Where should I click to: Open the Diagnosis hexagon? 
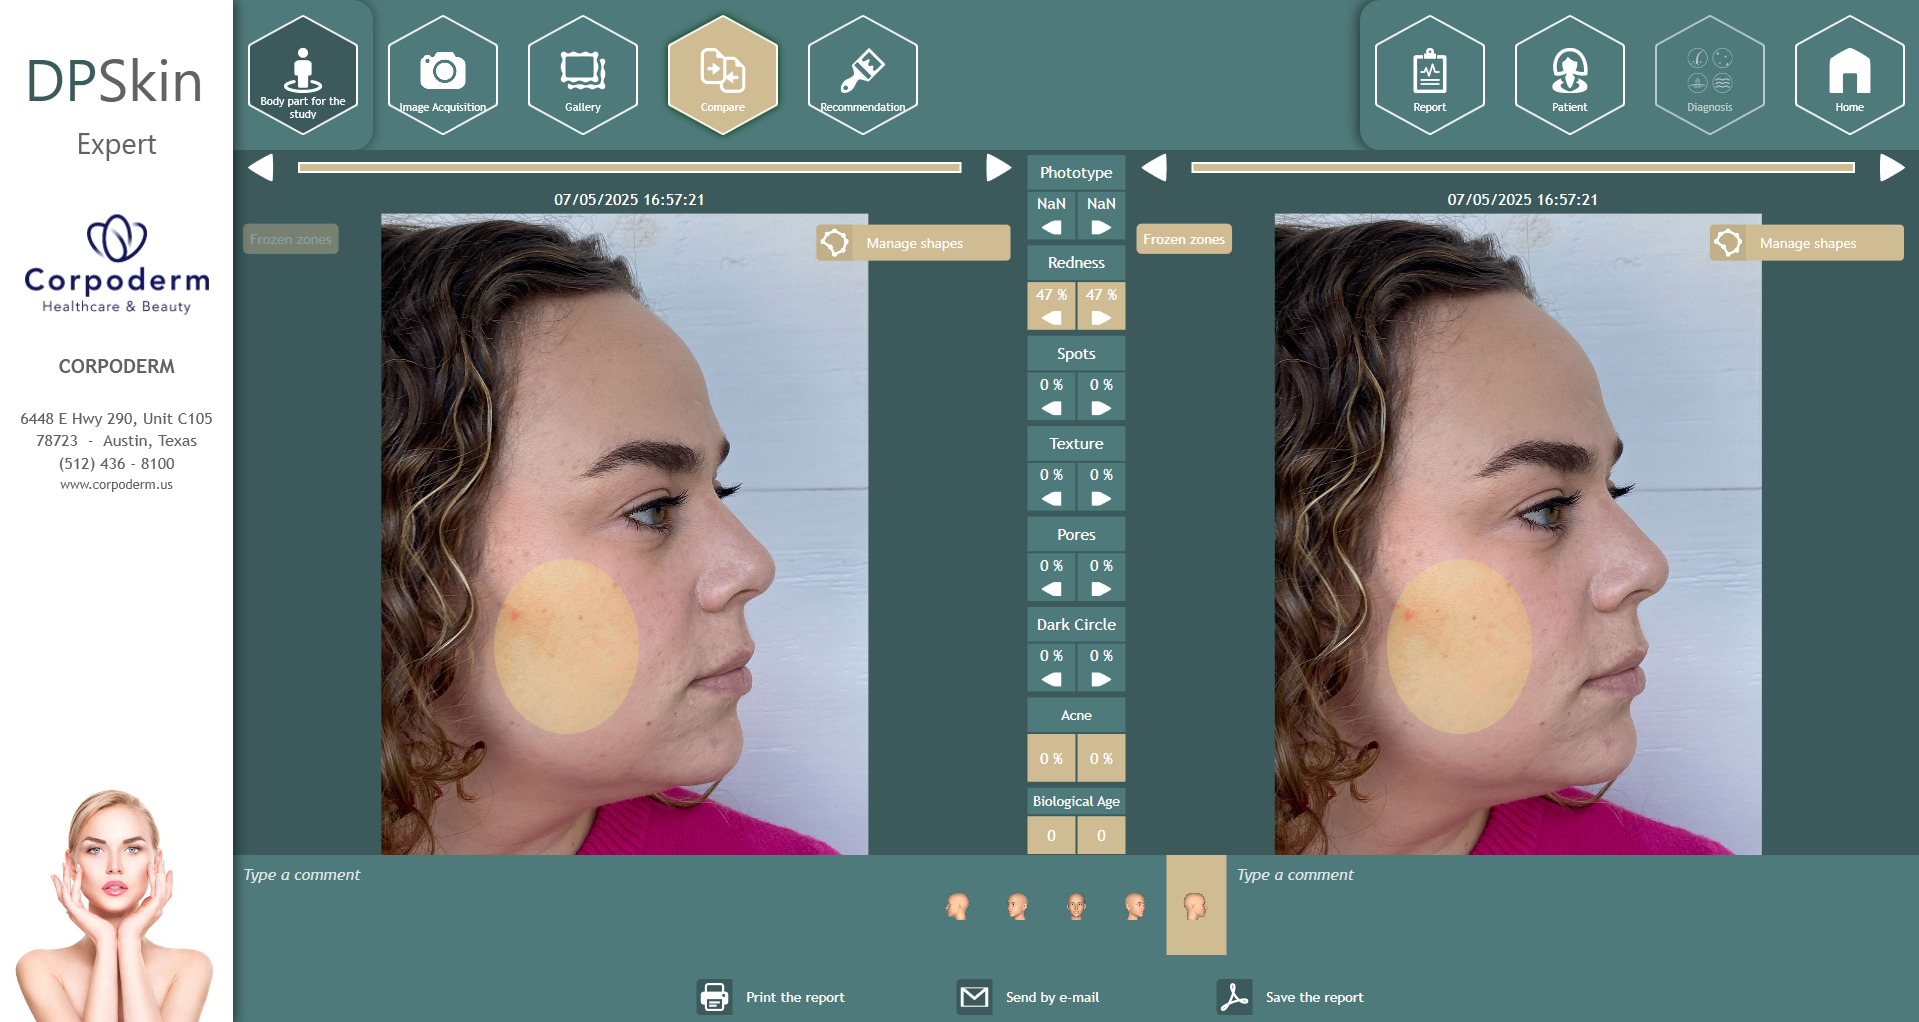tap(1710, 75)
